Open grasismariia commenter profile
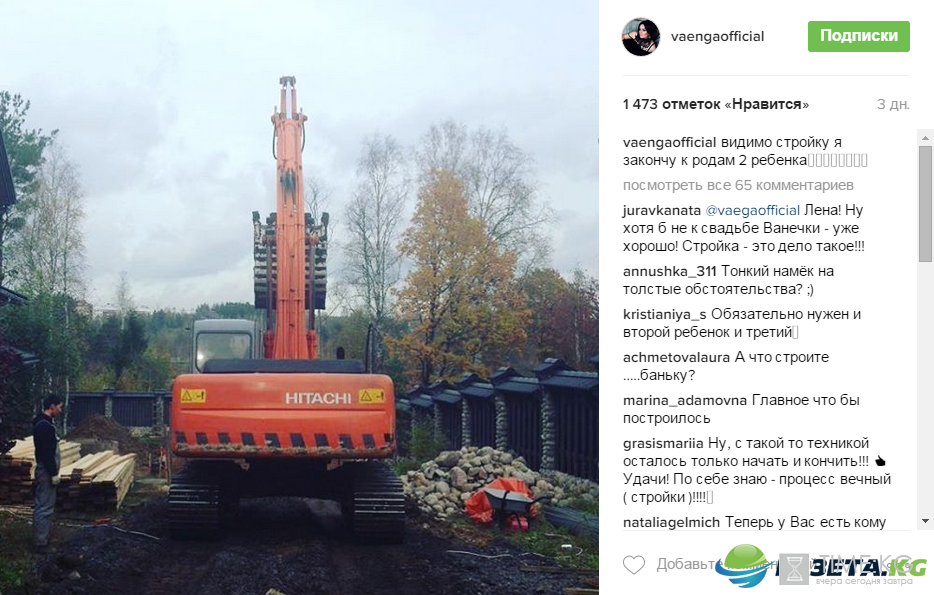The height and width of the screenshot is (595, 934). [x=663, y=443]
